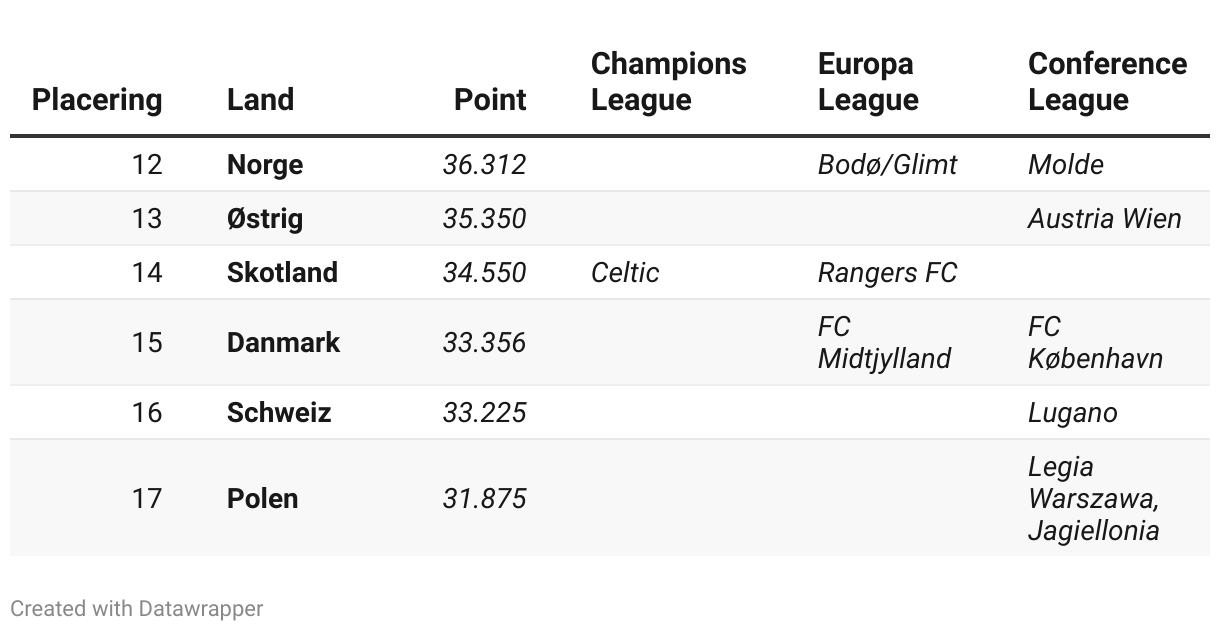
Task: Click the Celtic entry under Champions League
Action: [625, 272]
